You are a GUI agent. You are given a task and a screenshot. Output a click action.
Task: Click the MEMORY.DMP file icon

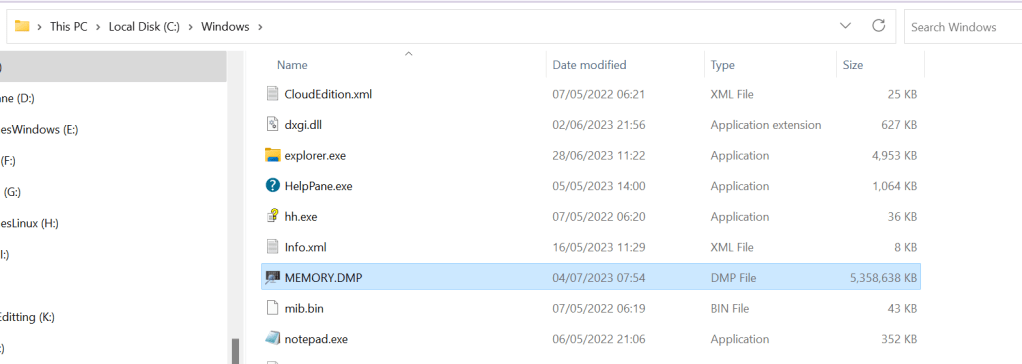272,278
